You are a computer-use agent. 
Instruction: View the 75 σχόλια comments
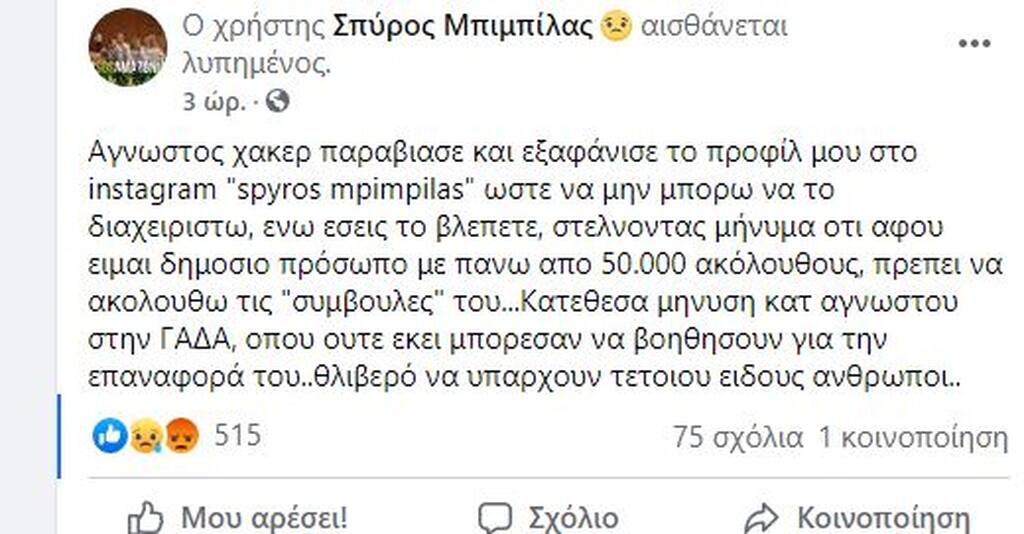pyautogui.click(x=738, y=437)
